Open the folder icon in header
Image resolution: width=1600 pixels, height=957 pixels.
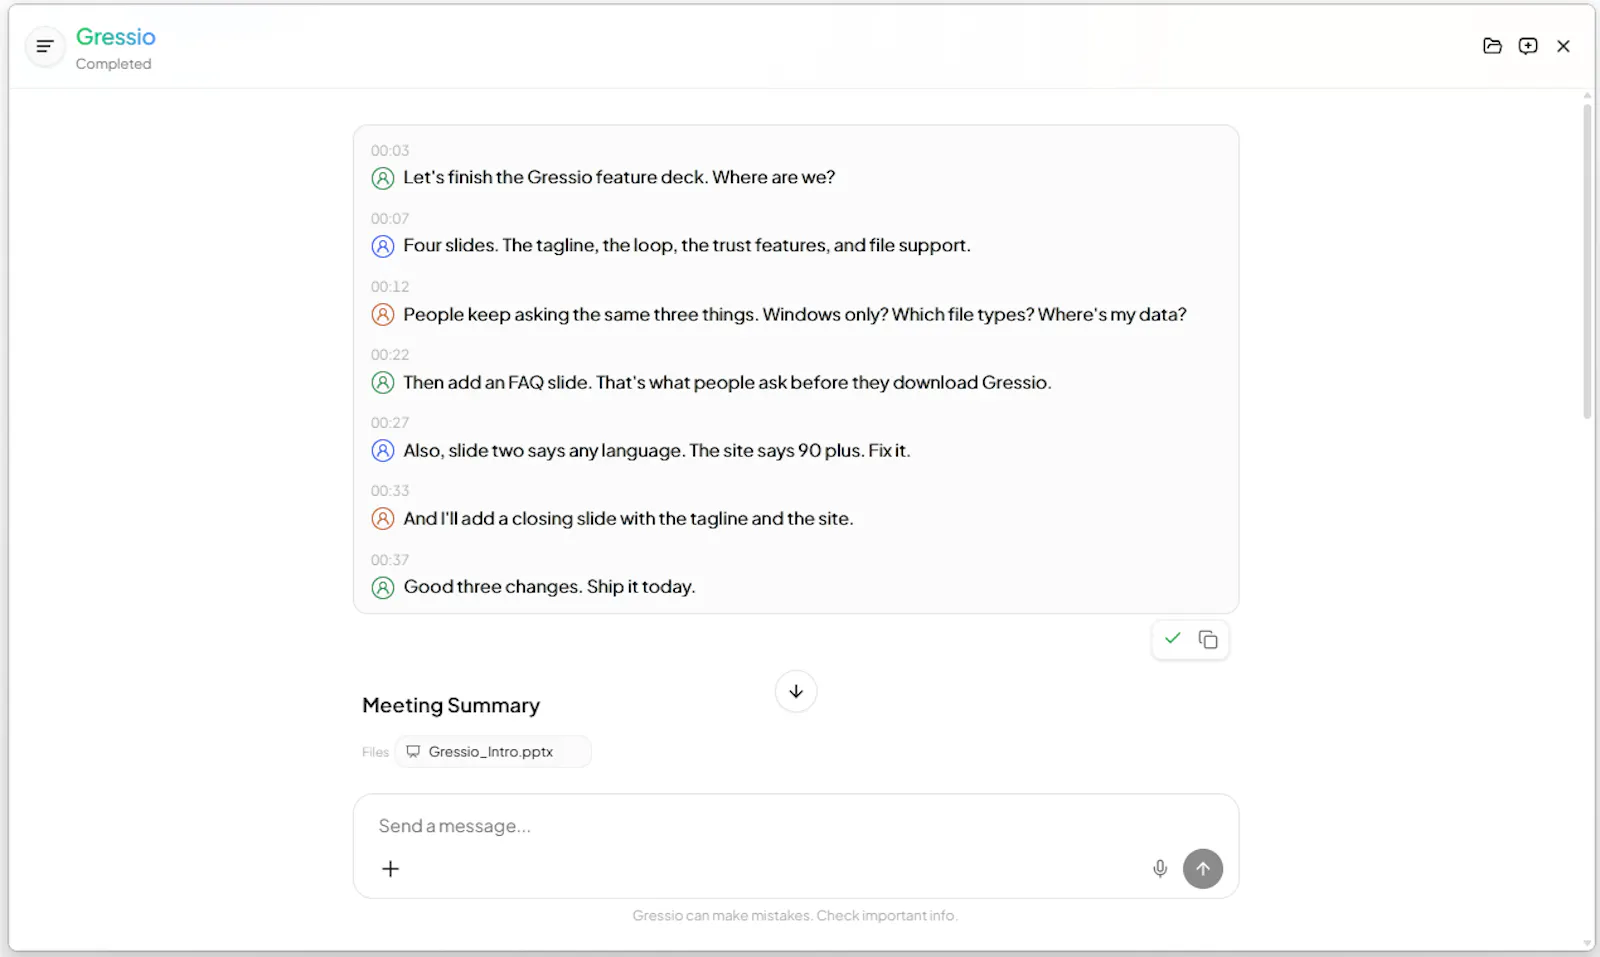1492,46
